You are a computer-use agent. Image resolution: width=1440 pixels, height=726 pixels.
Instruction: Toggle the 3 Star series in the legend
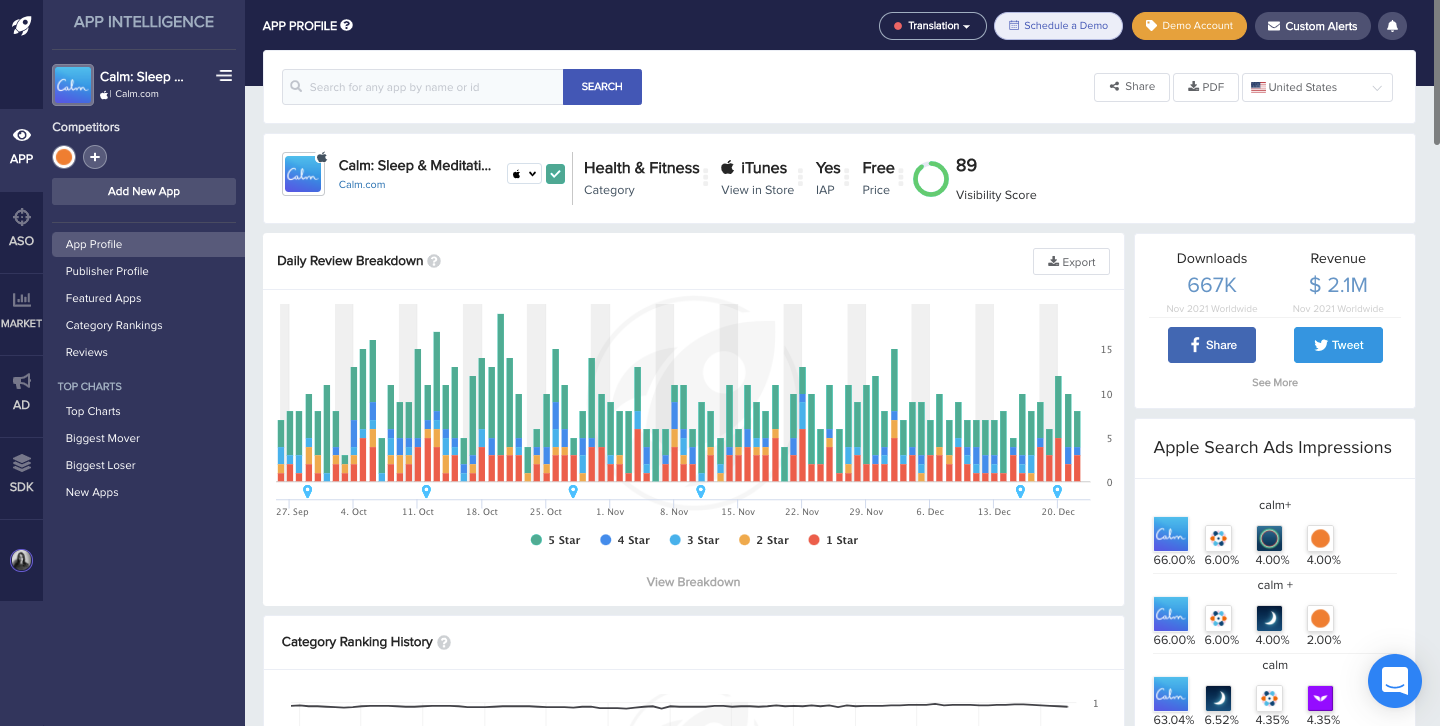695,540
